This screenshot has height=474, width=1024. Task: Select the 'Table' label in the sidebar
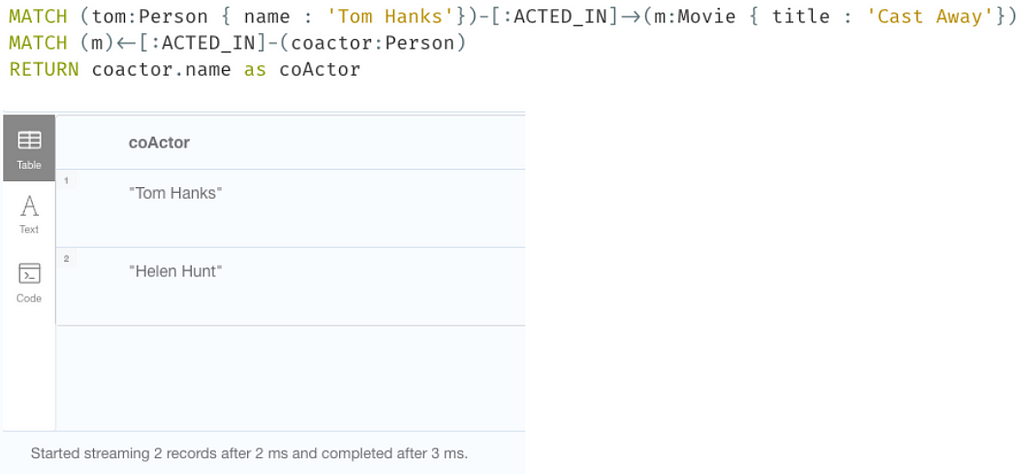29,165
